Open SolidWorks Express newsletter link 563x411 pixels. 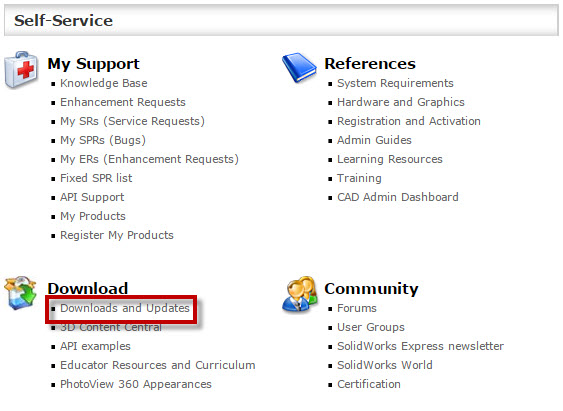pyautogui.click(x=420, y=346)
